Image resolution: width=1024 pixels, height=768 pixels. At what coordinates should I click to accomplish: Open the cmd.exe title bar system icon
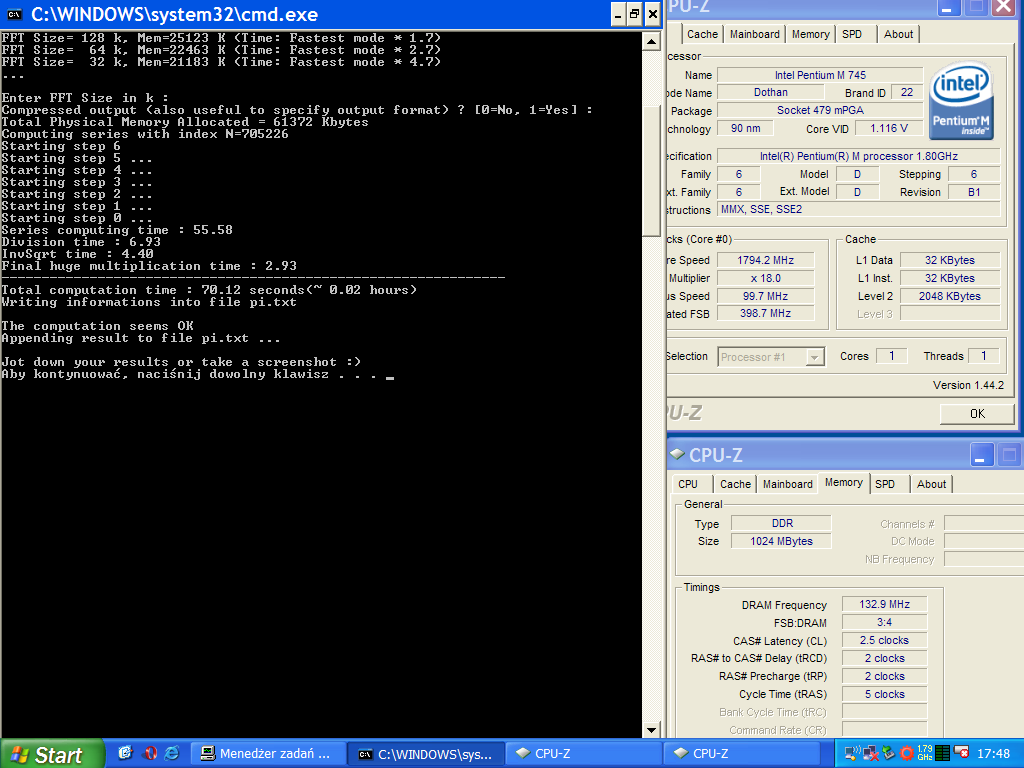click(14, 14)
